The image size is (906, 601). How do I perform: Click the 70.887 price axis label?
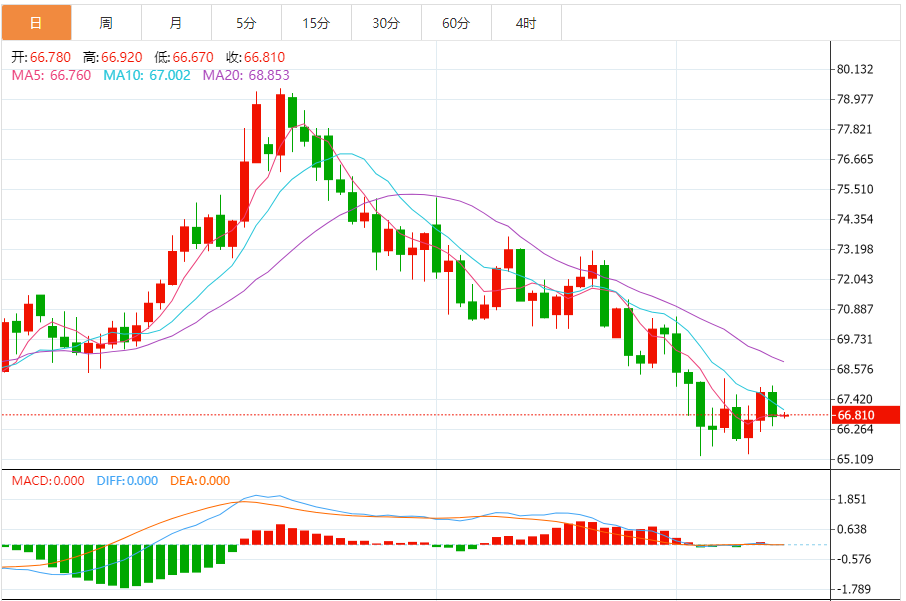(855, 309)
